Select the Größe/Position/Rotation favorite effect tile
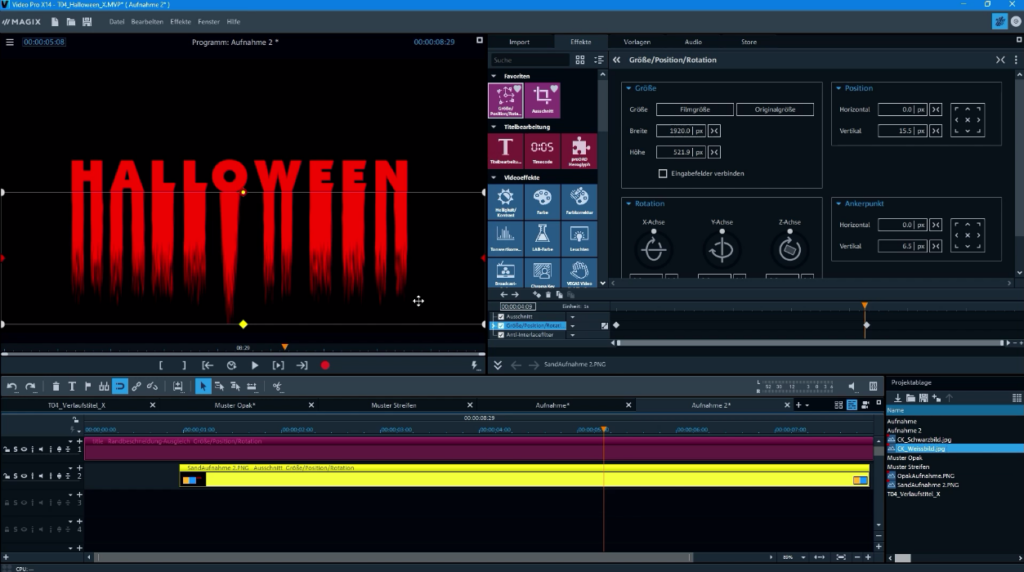This screenshot has height=572, width=1024. [505, 100]
